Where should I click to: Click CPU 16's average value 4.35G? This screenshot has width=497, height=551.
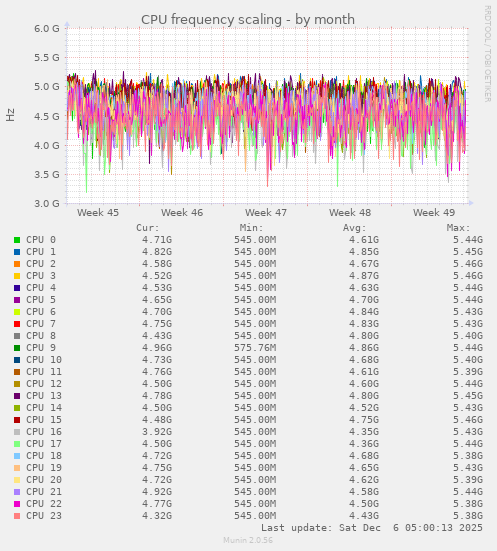364,432
